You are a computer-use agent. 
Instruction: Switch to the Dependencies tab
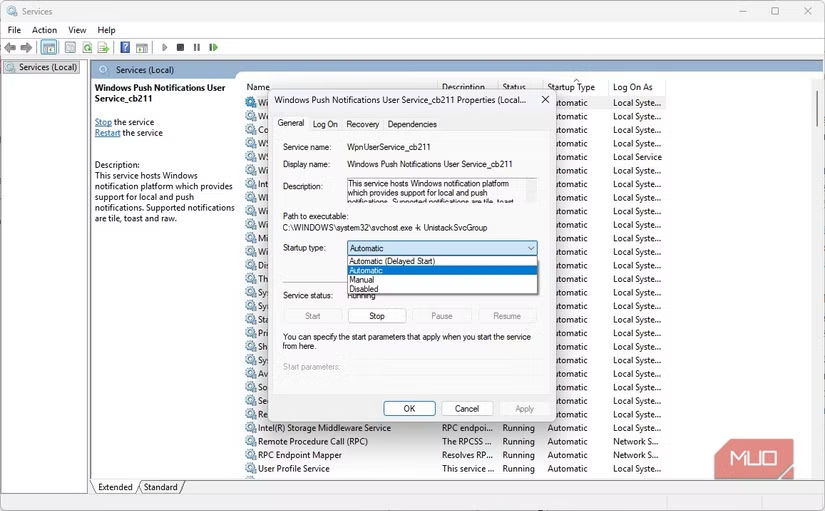(x=412, y=124)
